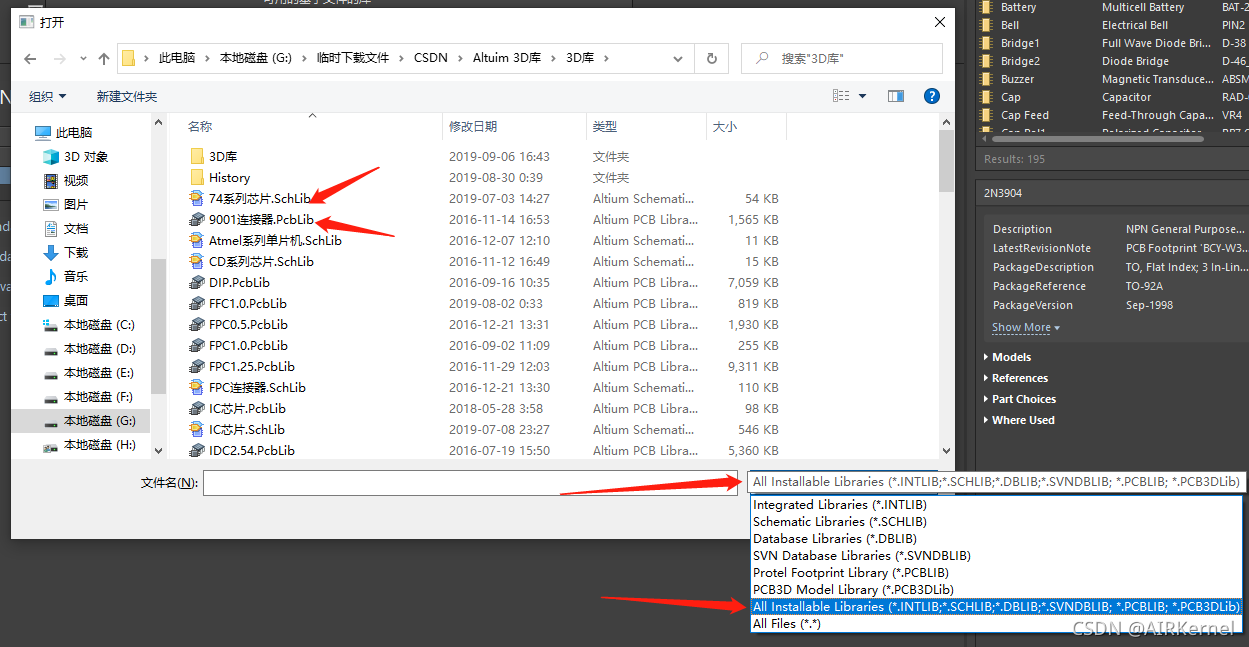Expand the References section
1249x647 pixels.
pyautogui.click(x=1015, y=378)
